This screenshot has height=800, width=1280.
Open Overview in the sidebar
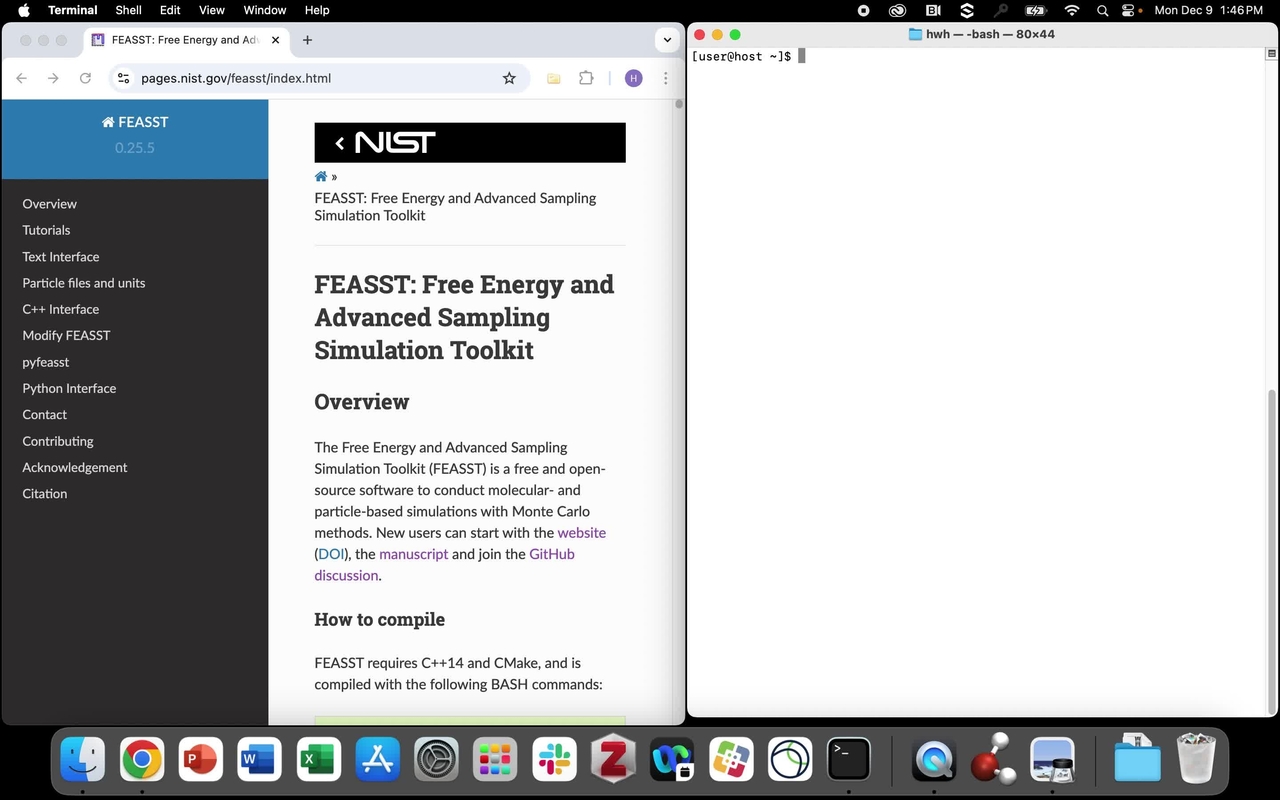coord(50,204)
